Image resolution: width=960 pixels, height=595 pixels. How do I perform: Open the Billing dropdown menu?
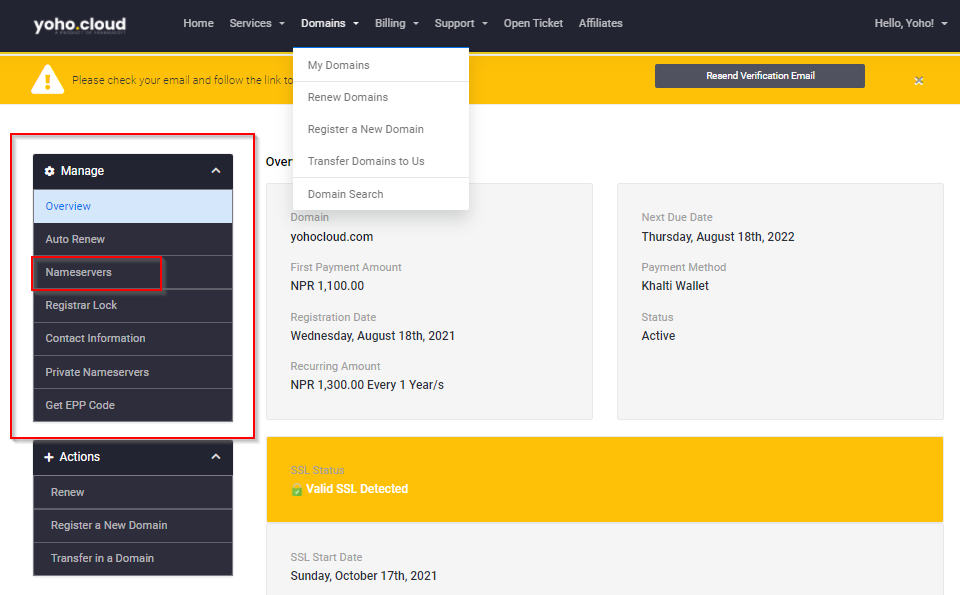[396, 23]
